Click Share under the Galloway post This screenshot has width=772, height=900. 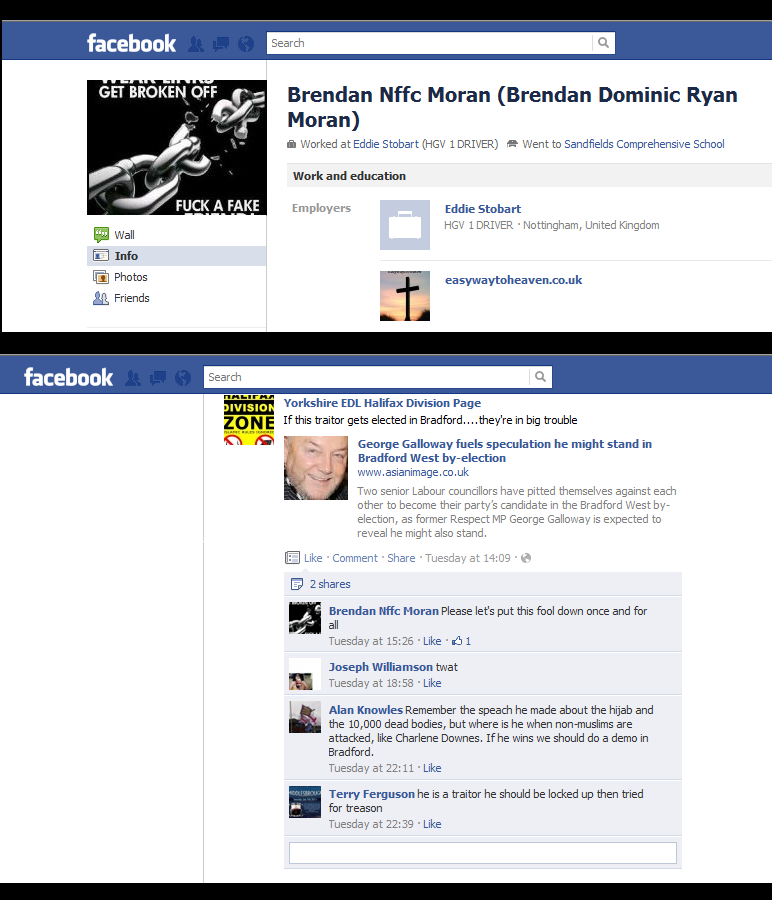coord(401,558)
